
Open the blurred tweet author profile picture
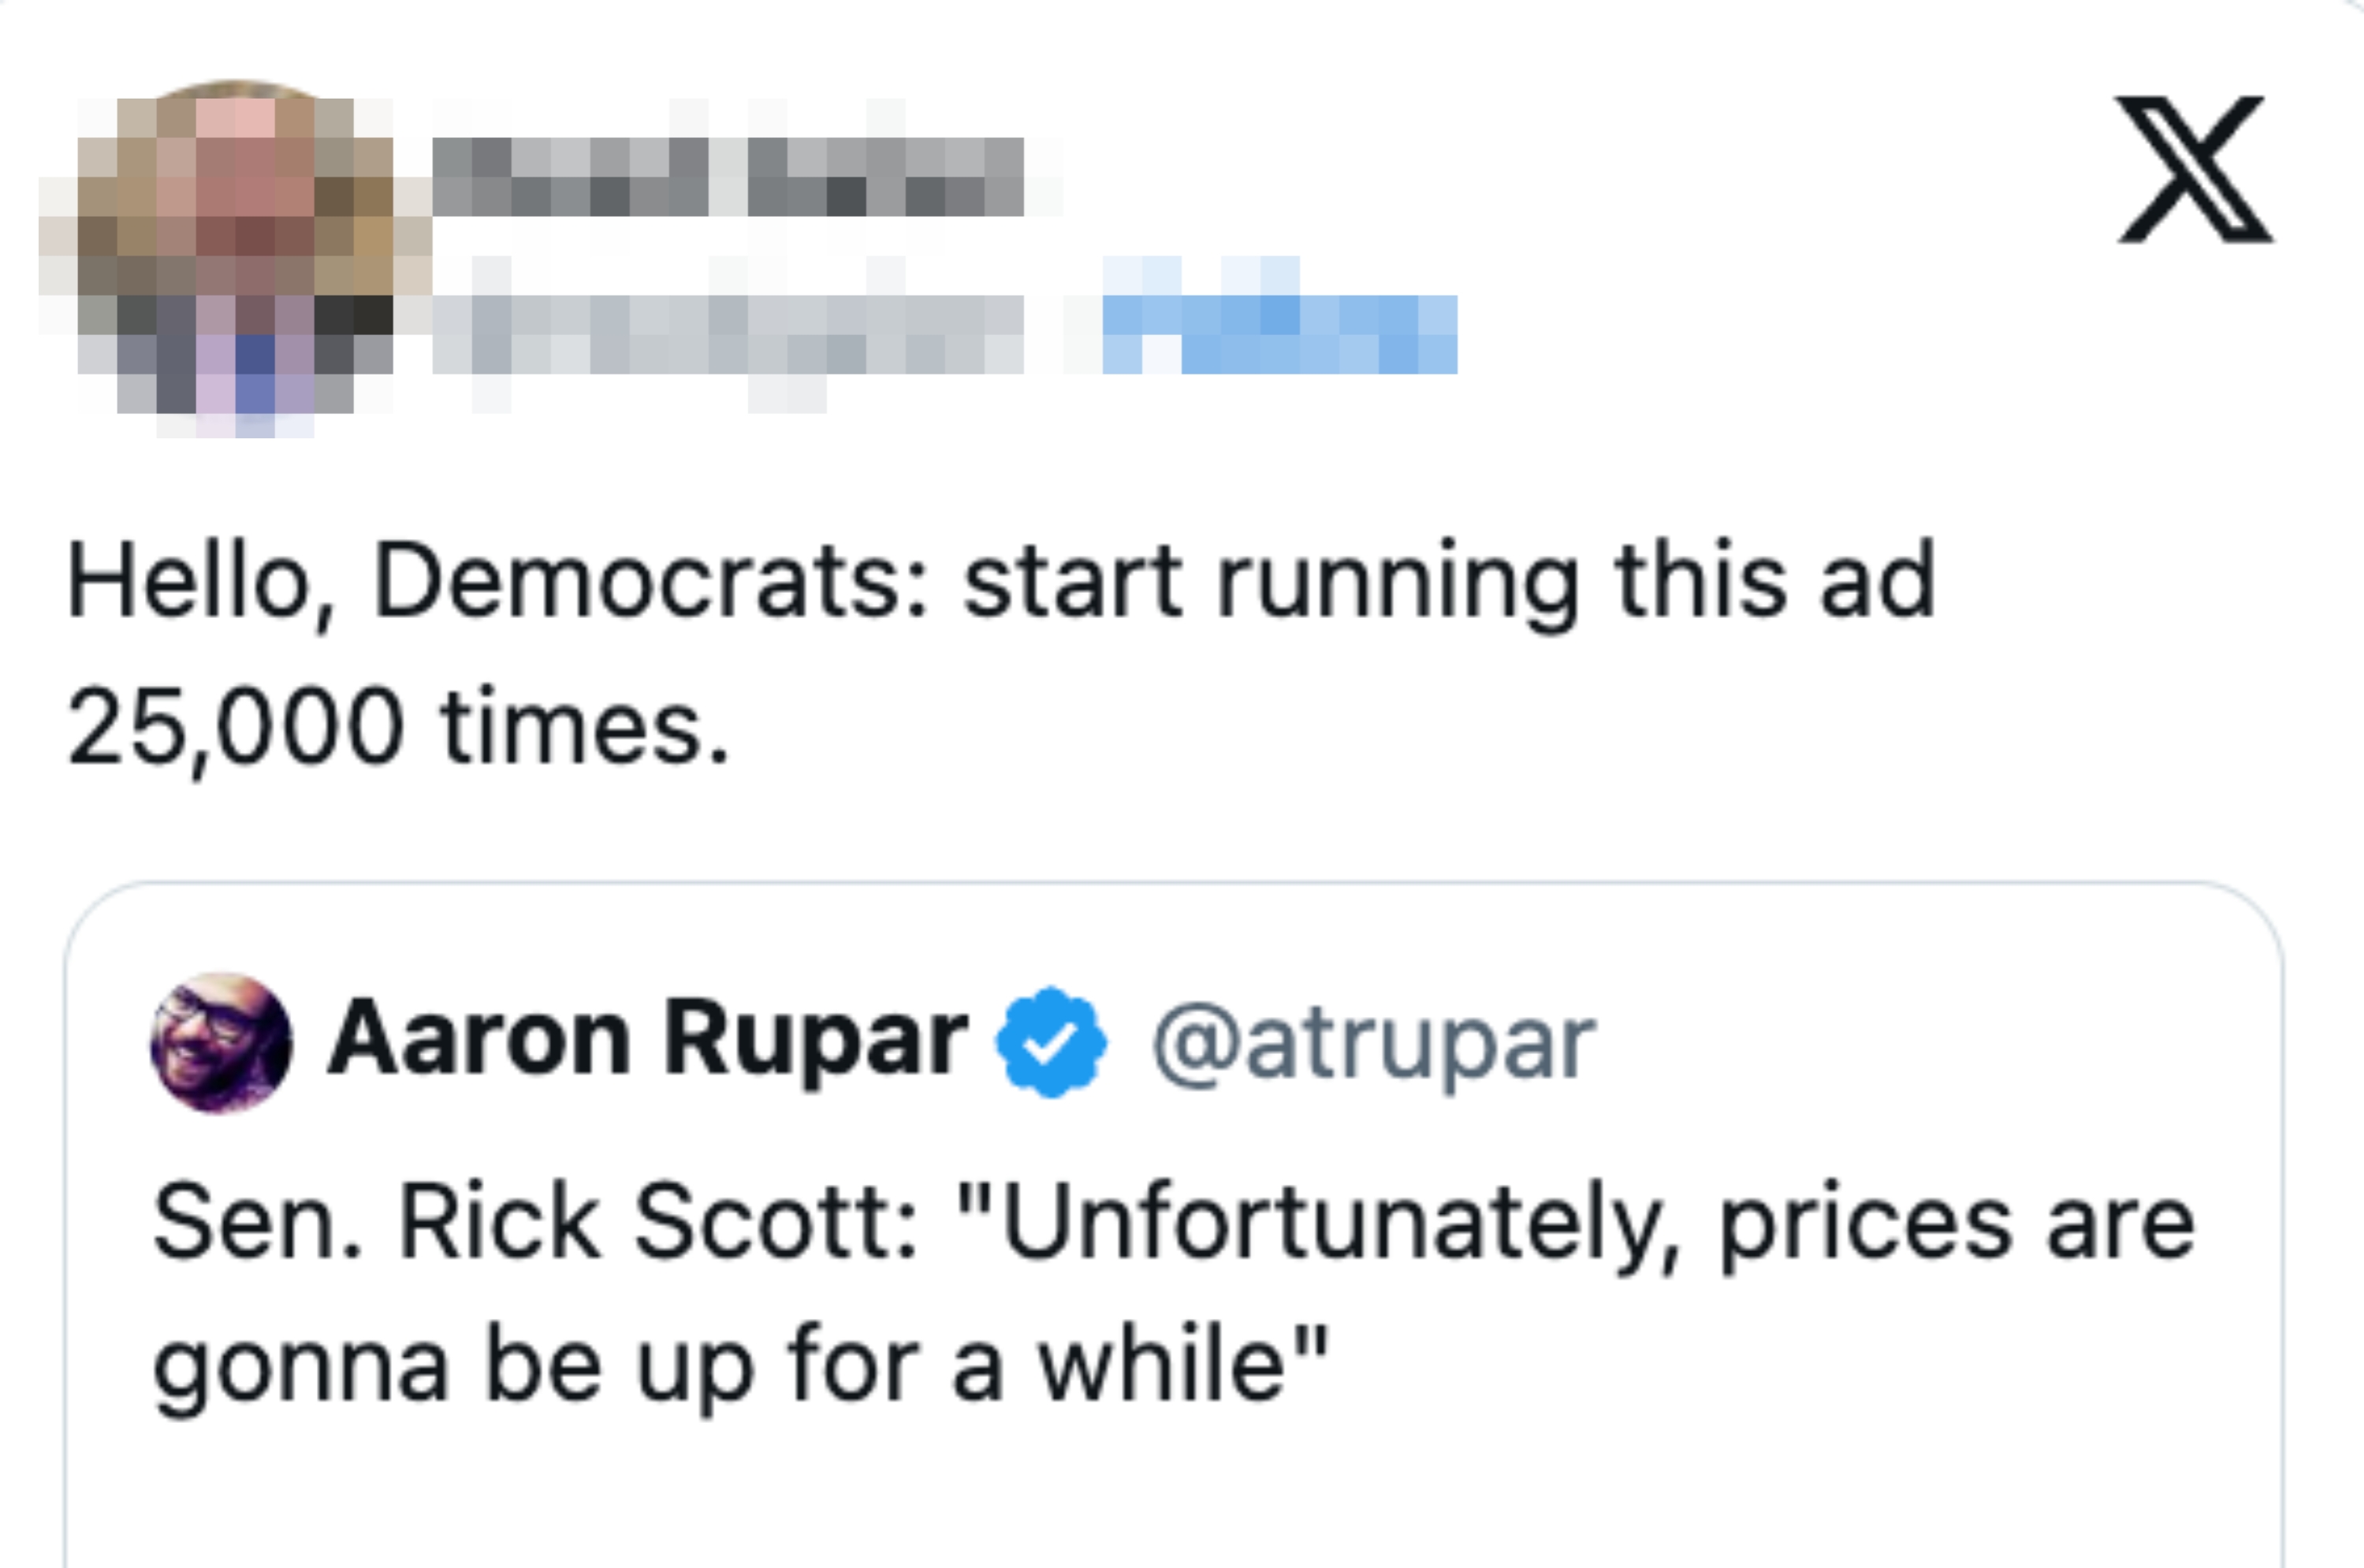click(236, 256)
